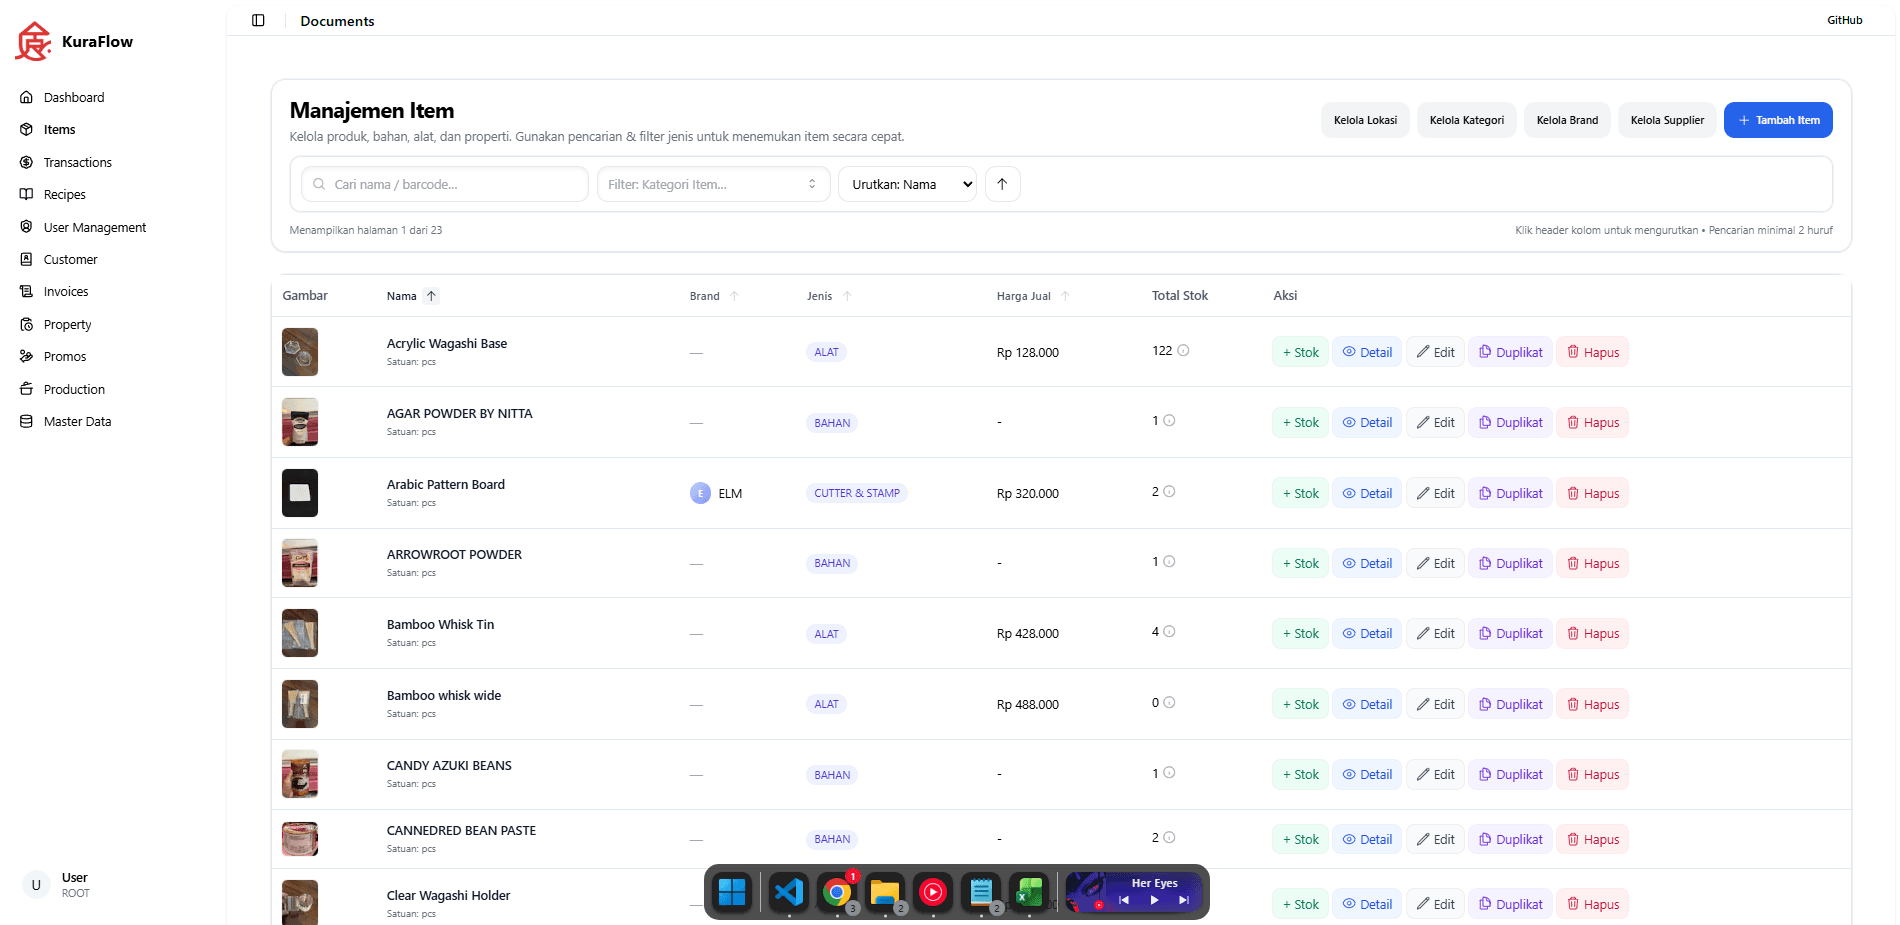Open the Filter Kategori Item dropdown
The width and height of the screenshot is (1900, 925).
coord(712,183)
